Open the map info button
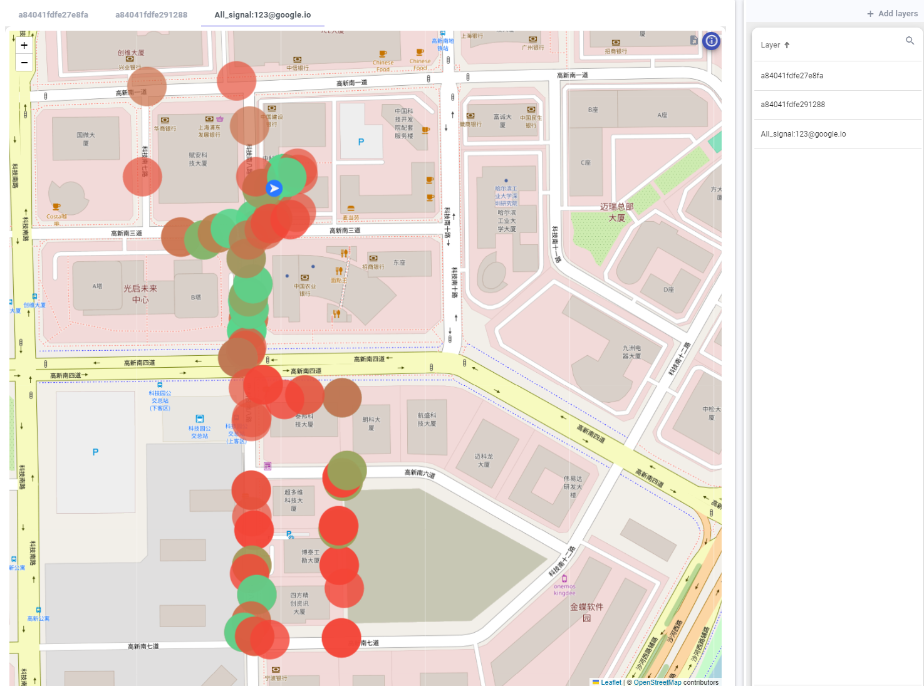 tap(711, 41)
